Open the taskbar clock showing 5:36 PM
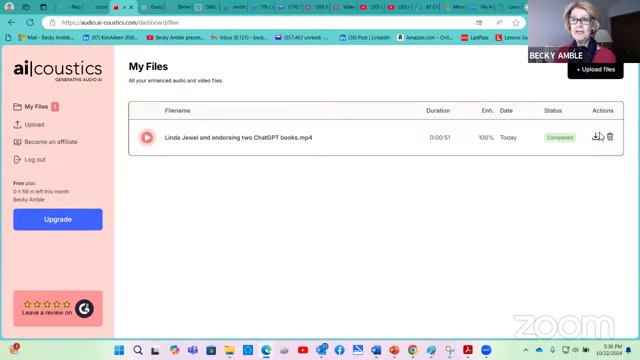The height and width of the screenshot is (360, 640). pyautogui.click(x=609, y=350)
